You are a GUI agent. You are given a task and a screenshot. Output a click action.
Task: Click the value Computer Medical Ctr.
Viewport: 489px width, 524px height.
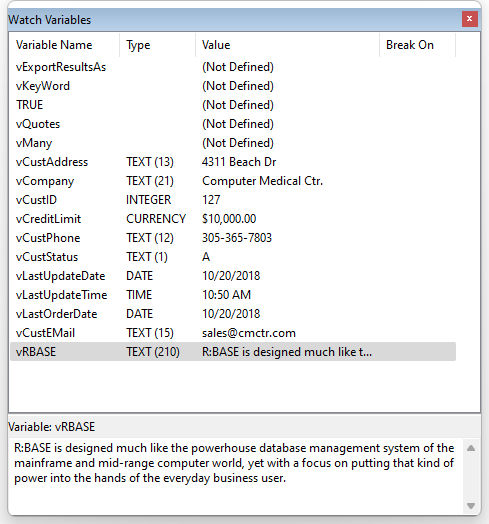pyautogui.click(x=262, y=181)
